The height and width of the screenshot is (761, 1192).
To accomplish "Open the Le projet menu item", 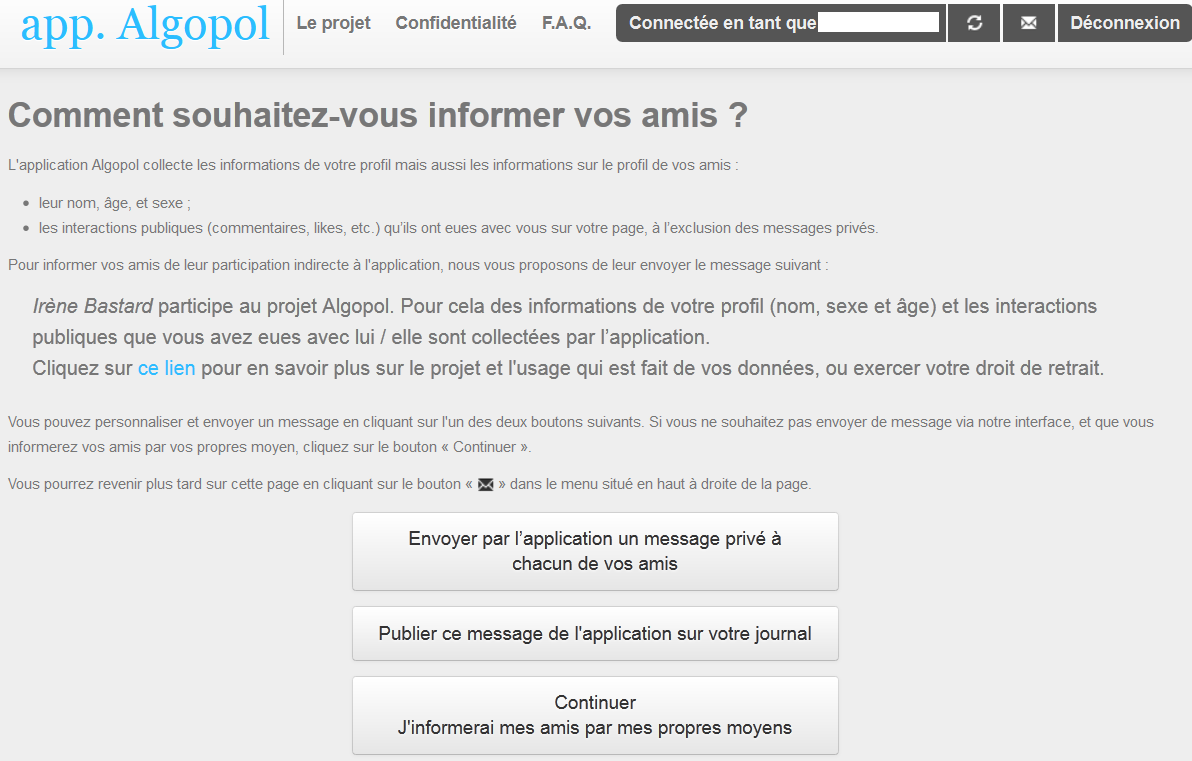I will click(333, 23).
